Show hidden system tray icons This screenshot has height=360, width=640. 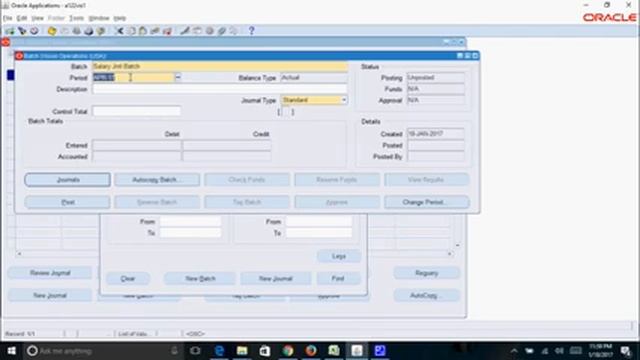coord(514,351)
